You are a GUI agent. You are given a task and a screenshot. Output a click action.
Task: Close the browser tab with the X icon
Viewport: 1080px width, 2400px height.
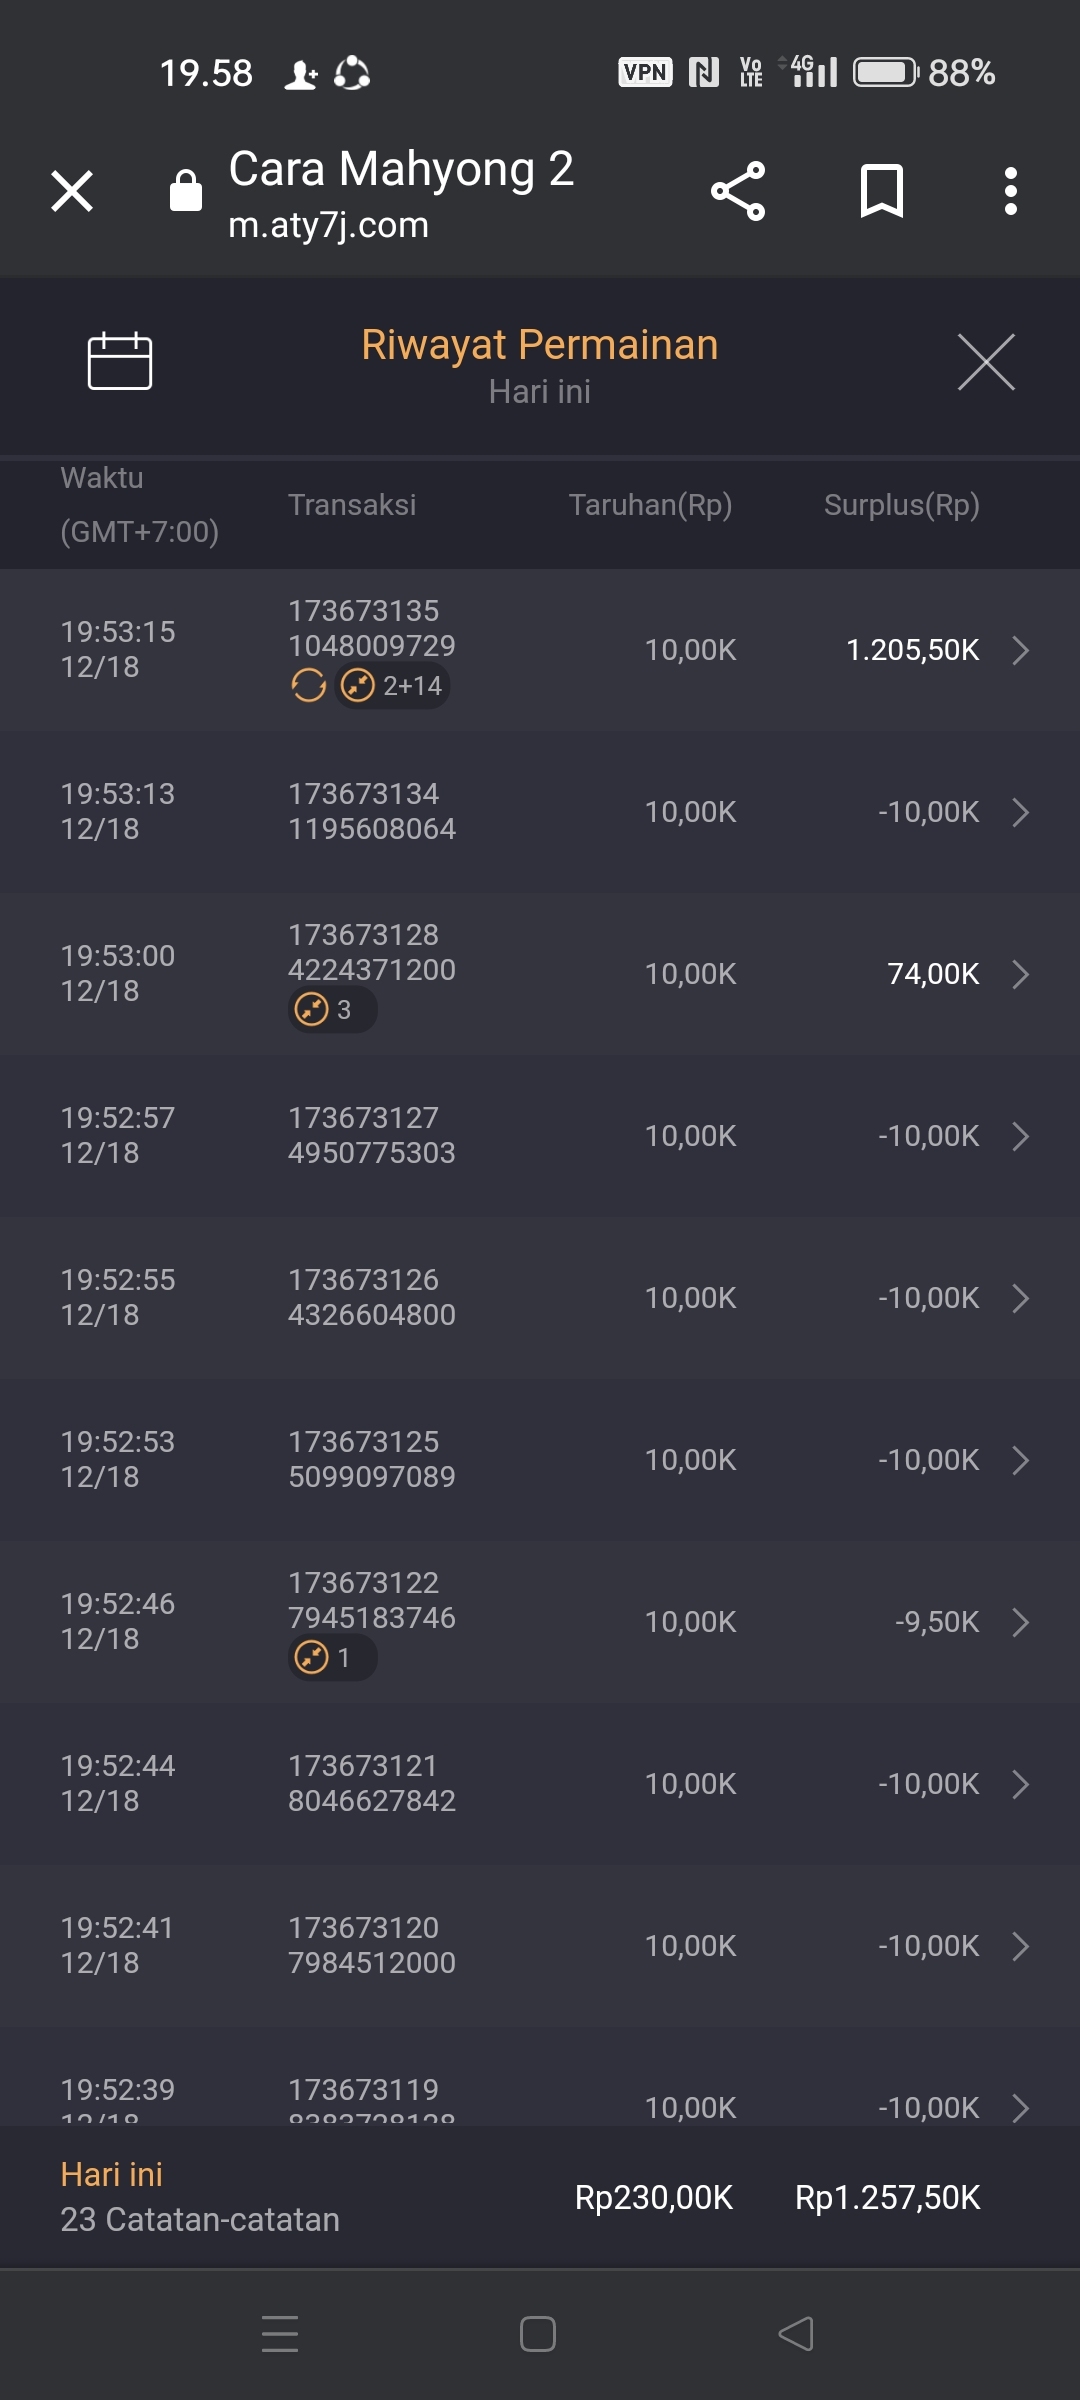(x=72, y=191)
